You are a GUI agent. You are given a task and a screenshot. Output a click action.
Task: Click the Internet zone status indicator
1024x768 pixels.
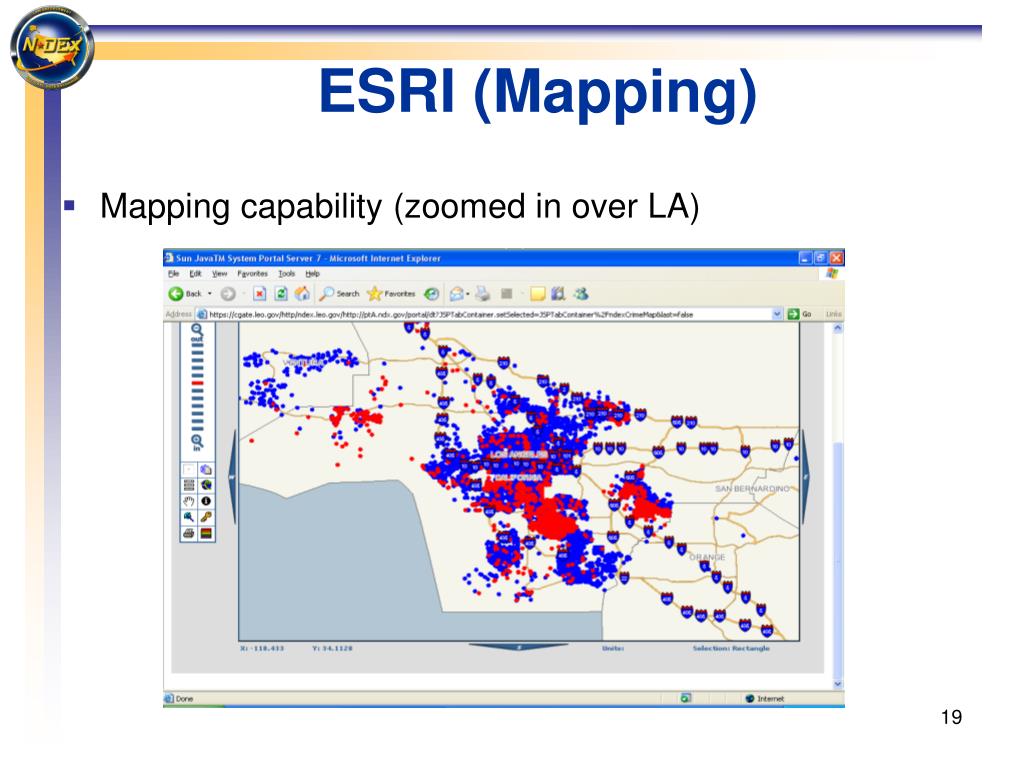(765, 699)
